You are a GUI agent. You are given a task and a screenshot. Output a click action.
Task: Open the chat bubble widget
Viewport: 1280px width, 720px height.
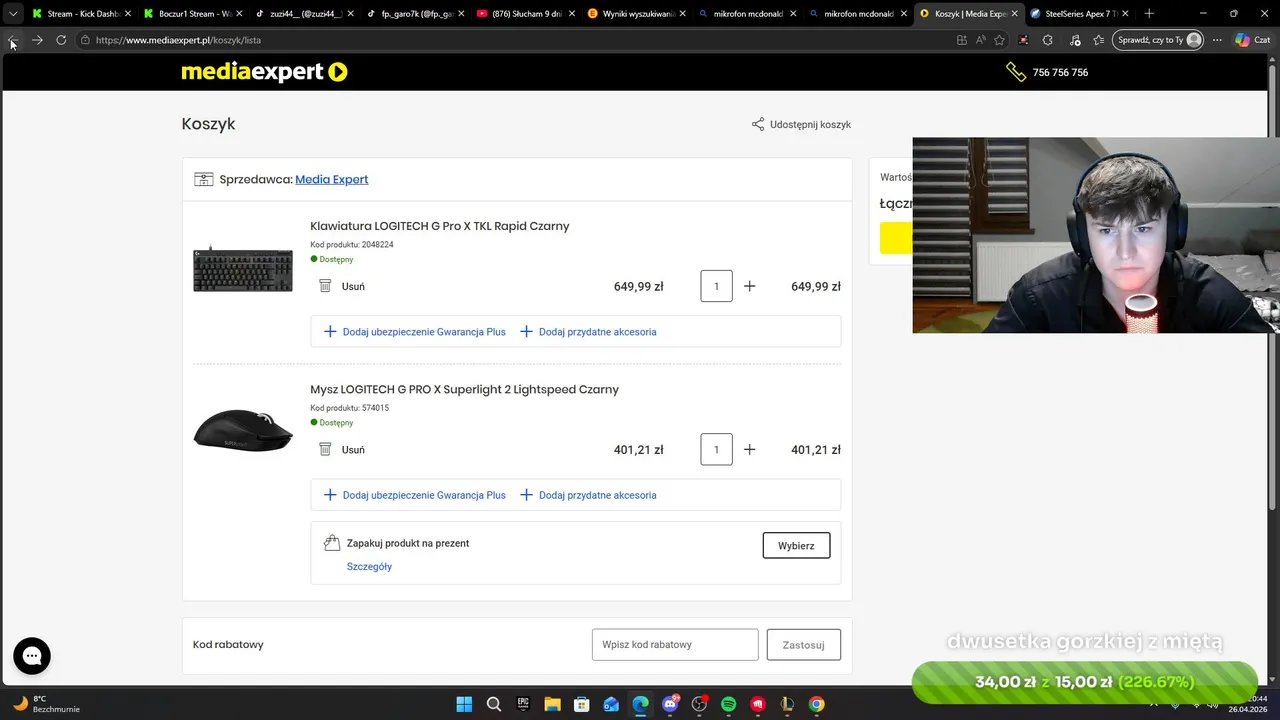click(x=32, y=656)
